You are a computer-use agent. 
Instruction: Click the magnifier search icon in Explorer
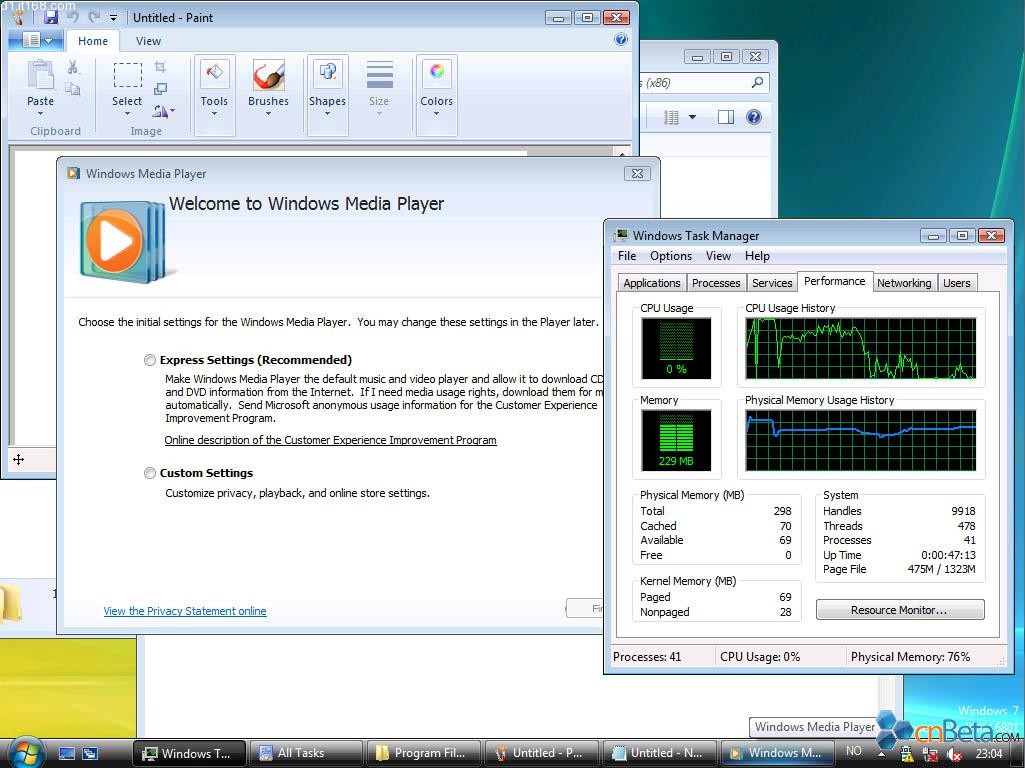757,82
